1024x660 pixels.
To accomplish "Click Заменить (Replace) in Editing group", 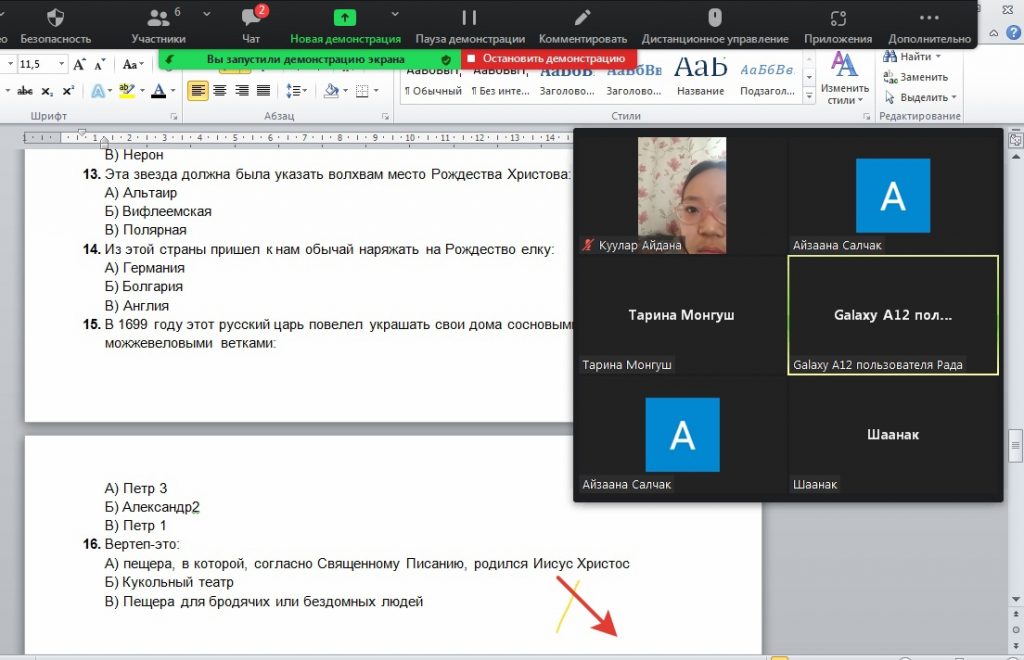I will point(915,77).
